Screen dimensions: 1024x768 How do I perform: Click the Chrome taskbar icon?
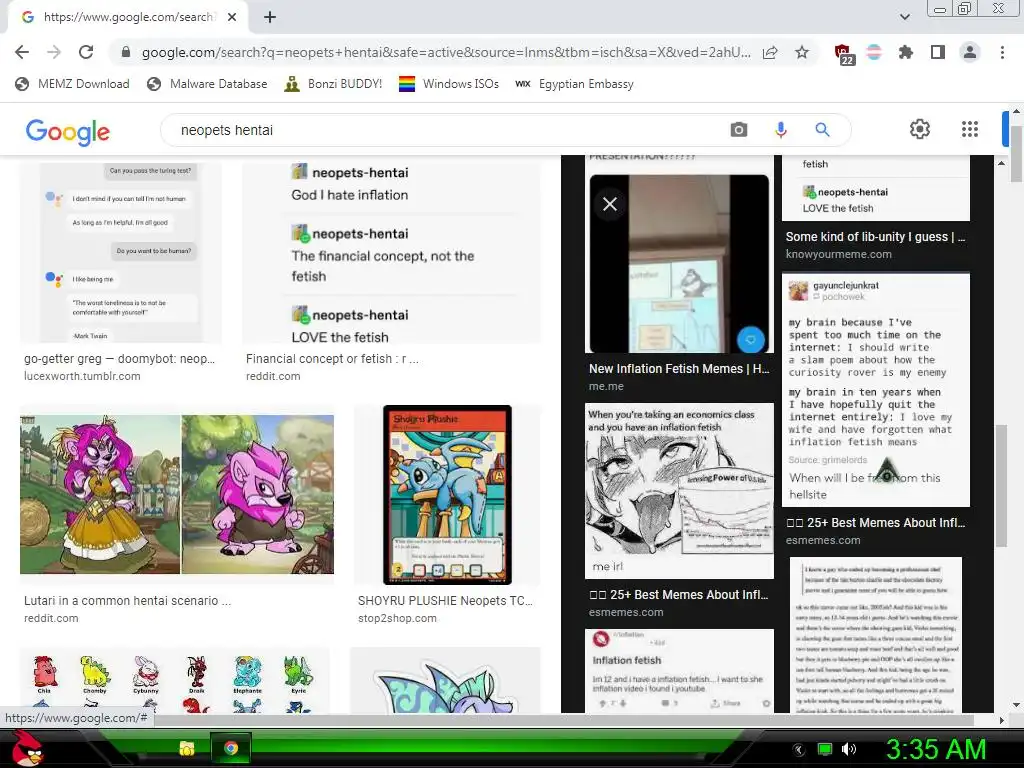[x=231, y=748]
